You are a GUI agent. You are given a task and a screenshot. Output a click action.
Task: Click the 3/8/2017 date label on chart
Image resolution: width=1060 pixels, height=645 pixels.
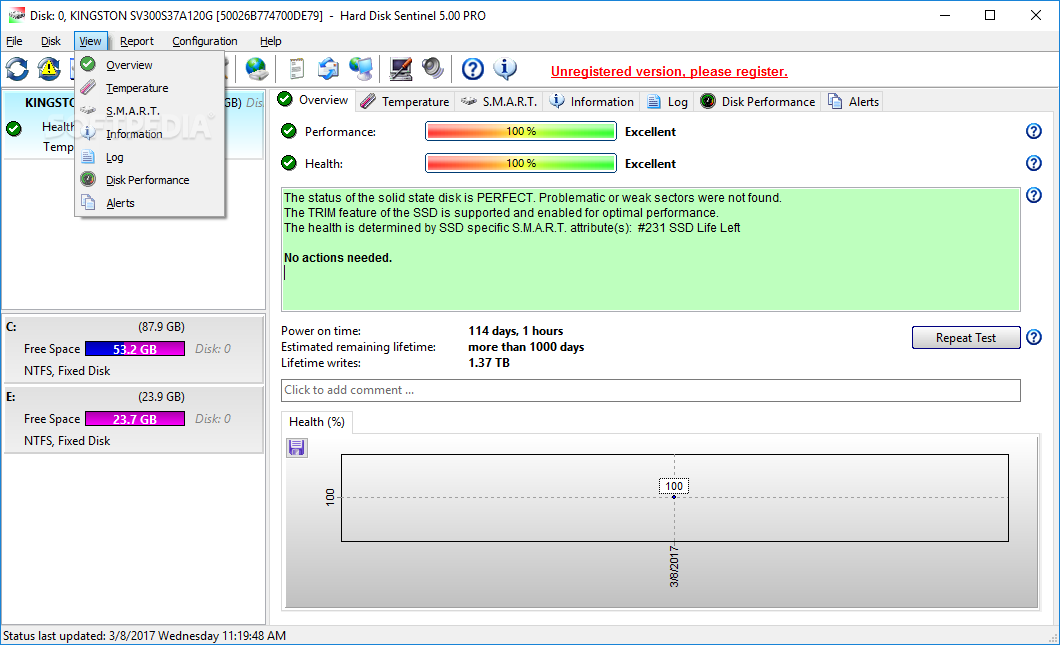click(x=674, y=566)
